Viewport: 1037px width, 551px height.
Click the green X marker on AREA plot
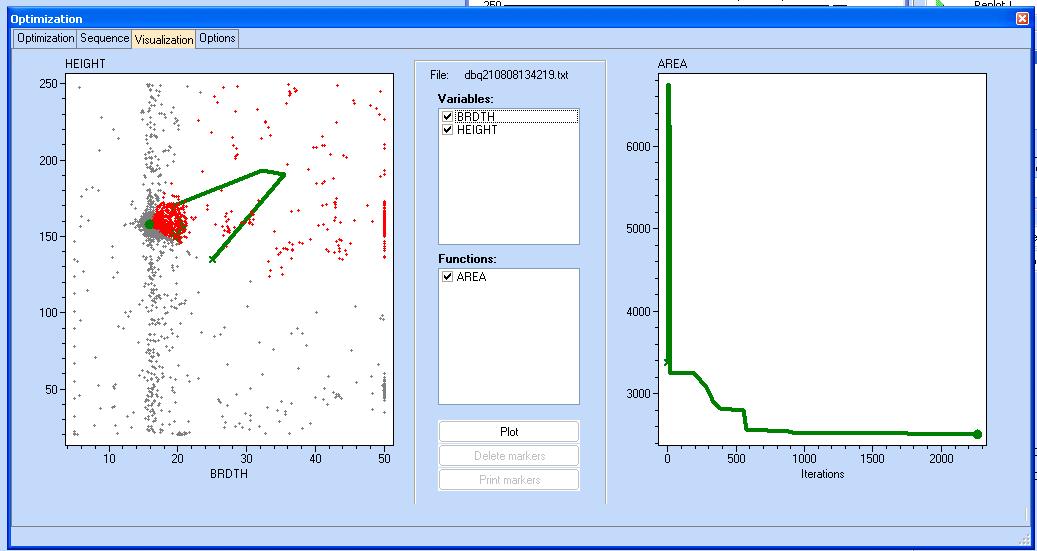pos(667,362)
